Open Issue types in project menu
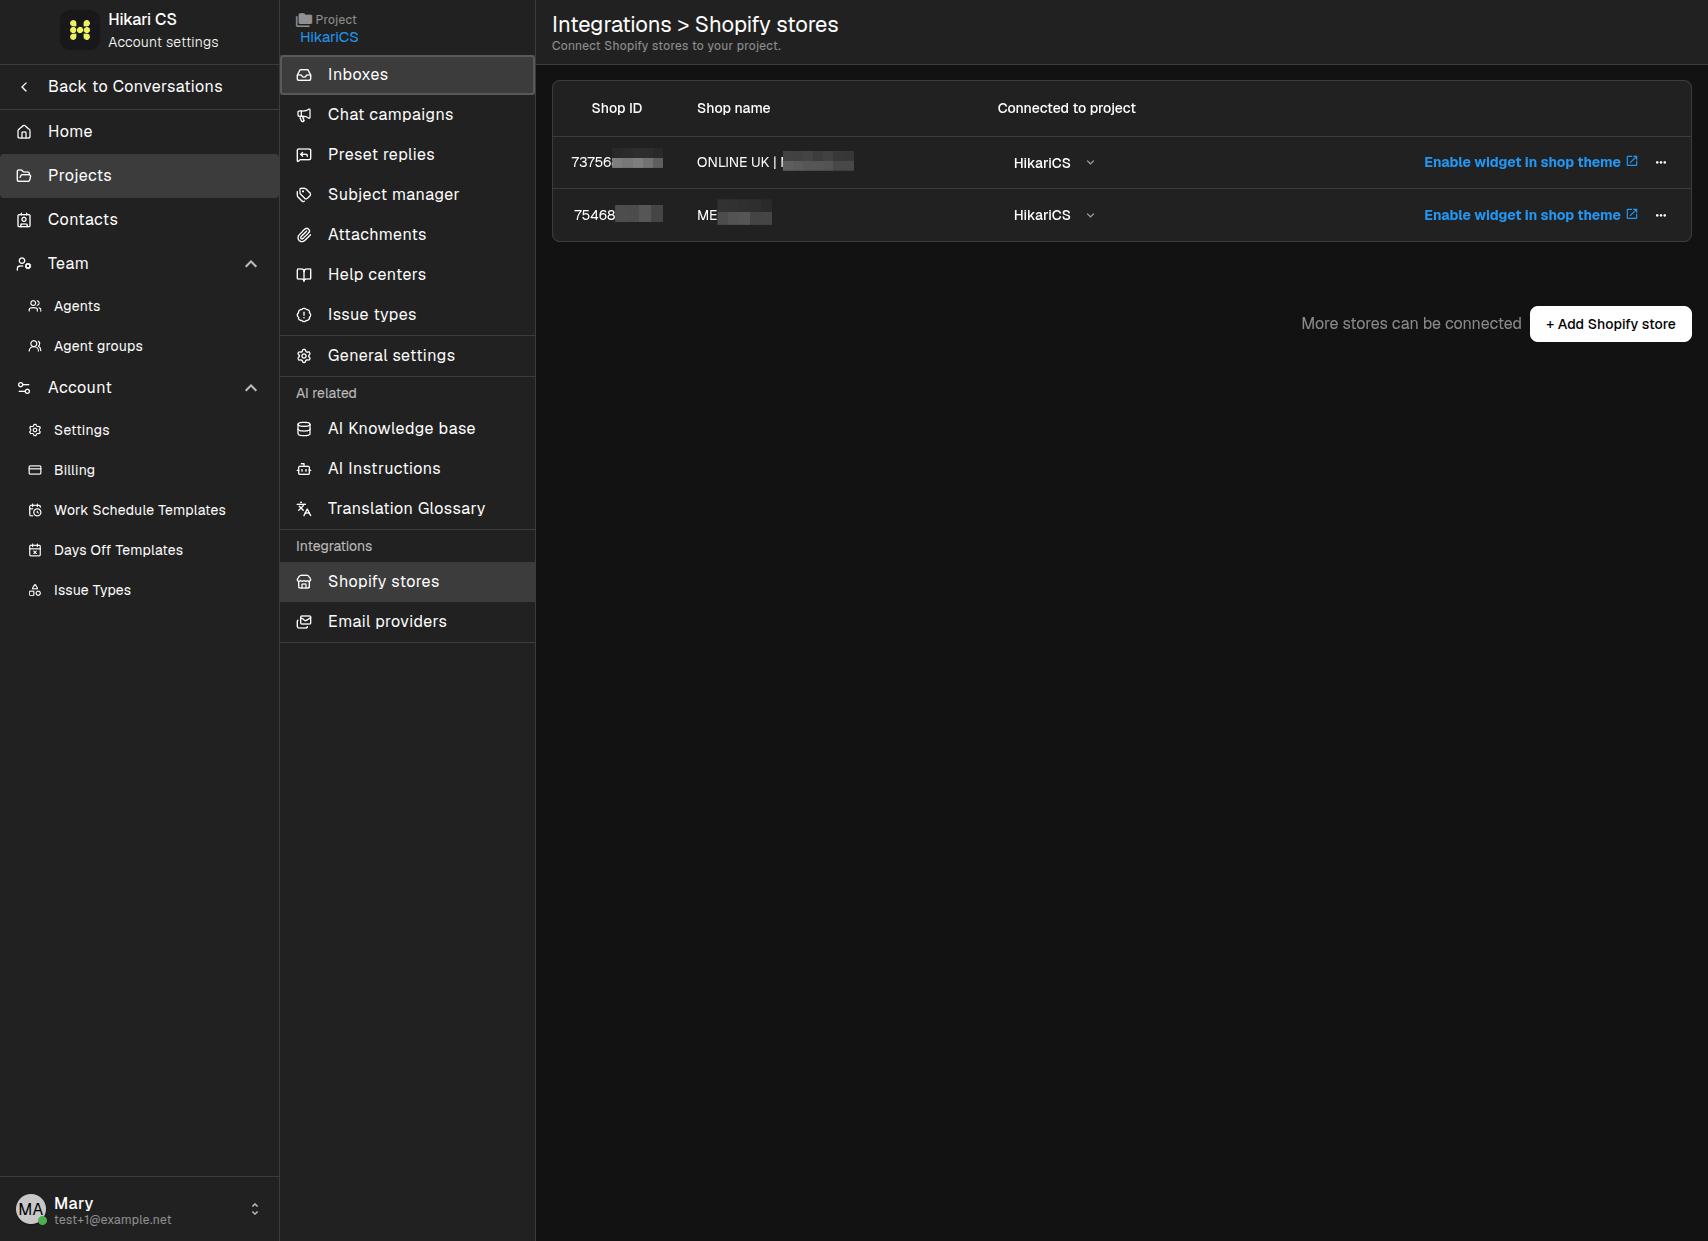 [x=407, y=315]
